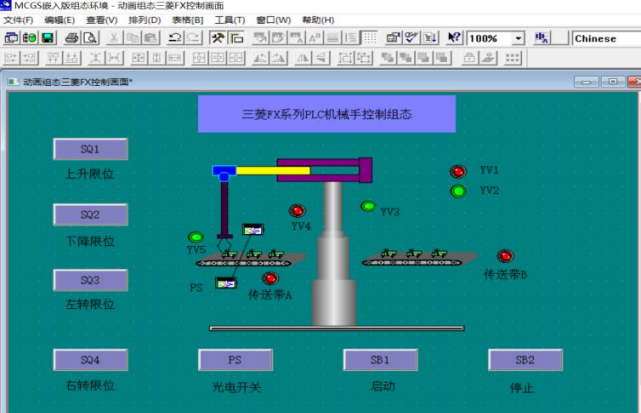The height and width of the screenshot is (413, 641).
Task: Open the 排列(D) menu
Action: tap(144, 20)
